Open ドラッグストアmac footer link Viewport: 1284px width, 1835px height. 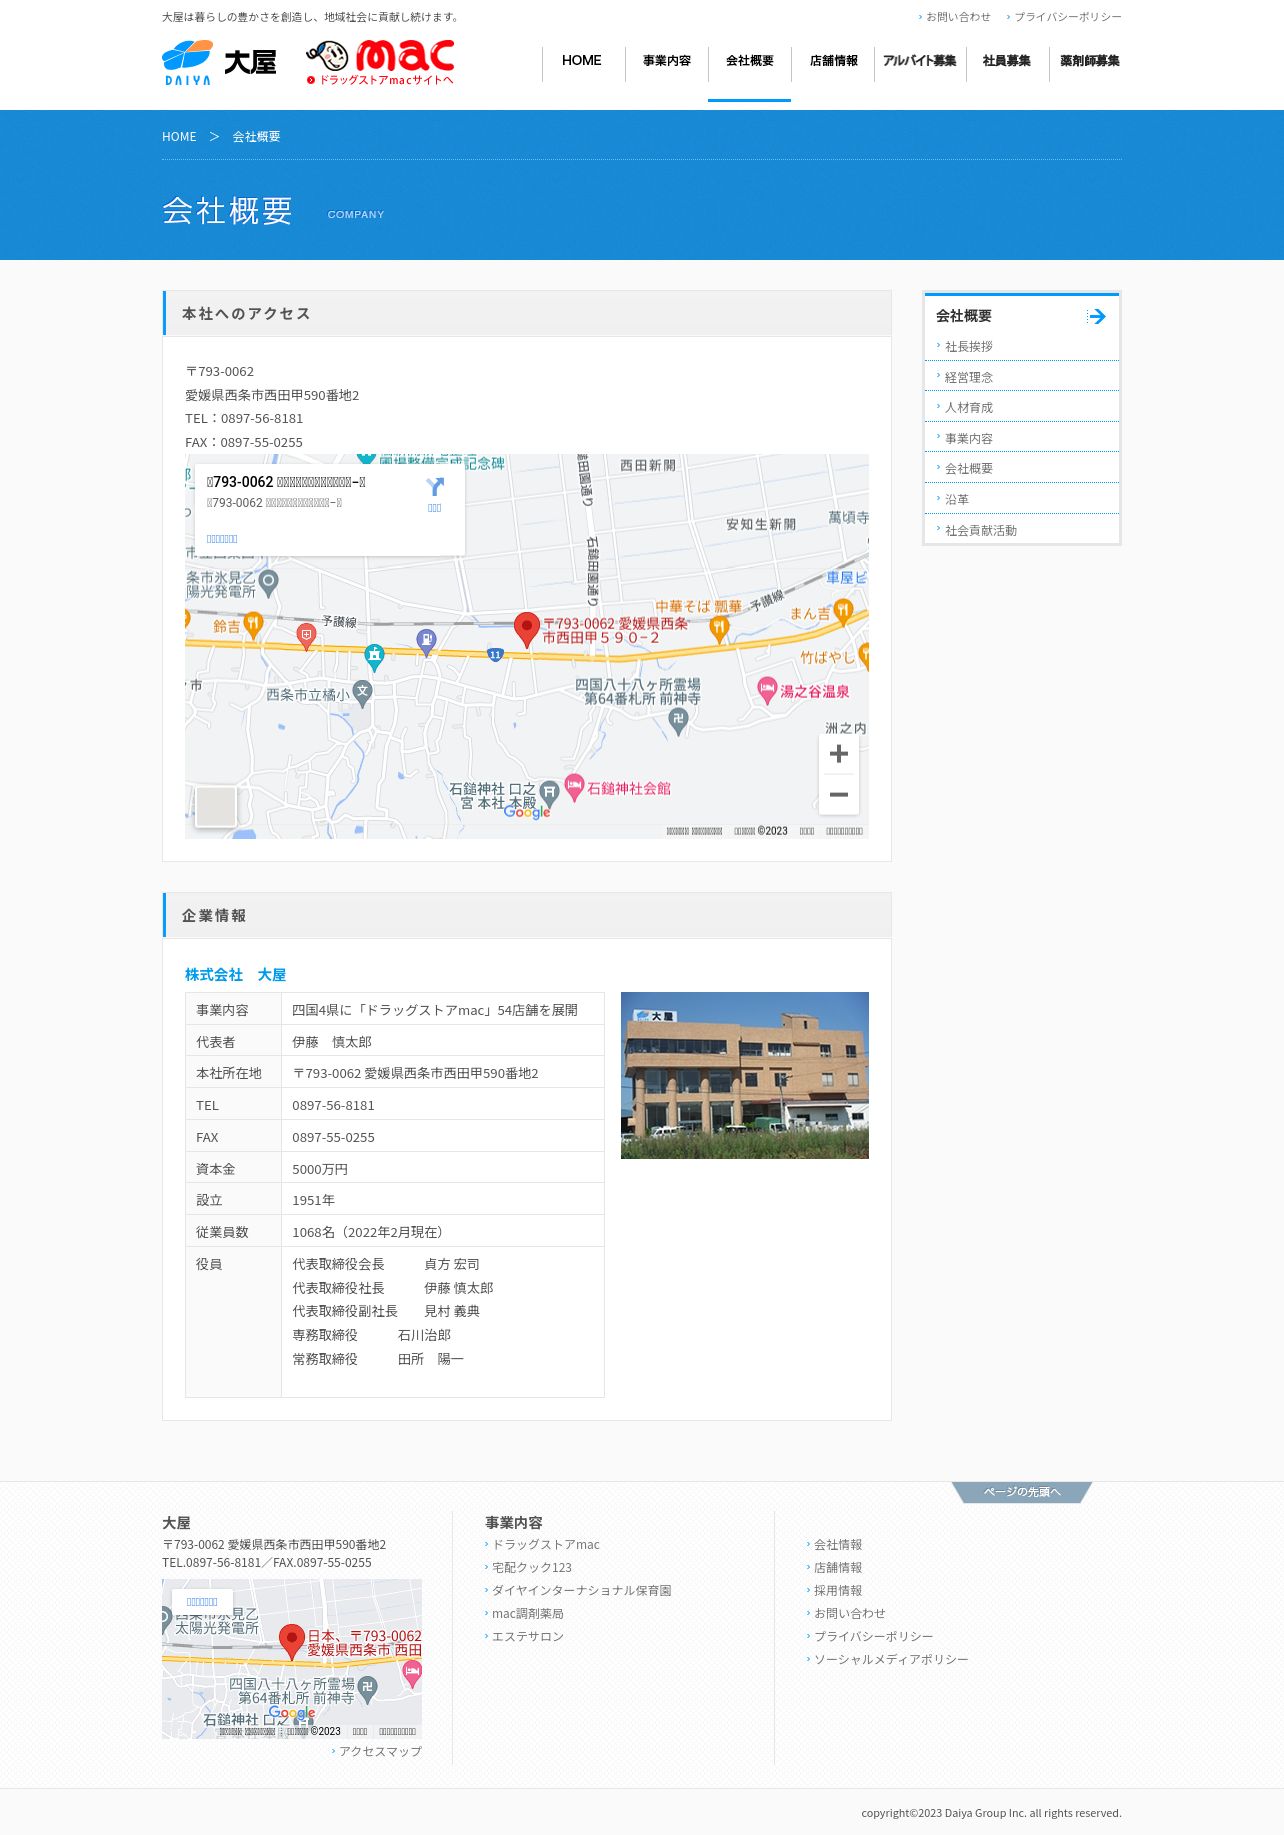pos(545,1545)
